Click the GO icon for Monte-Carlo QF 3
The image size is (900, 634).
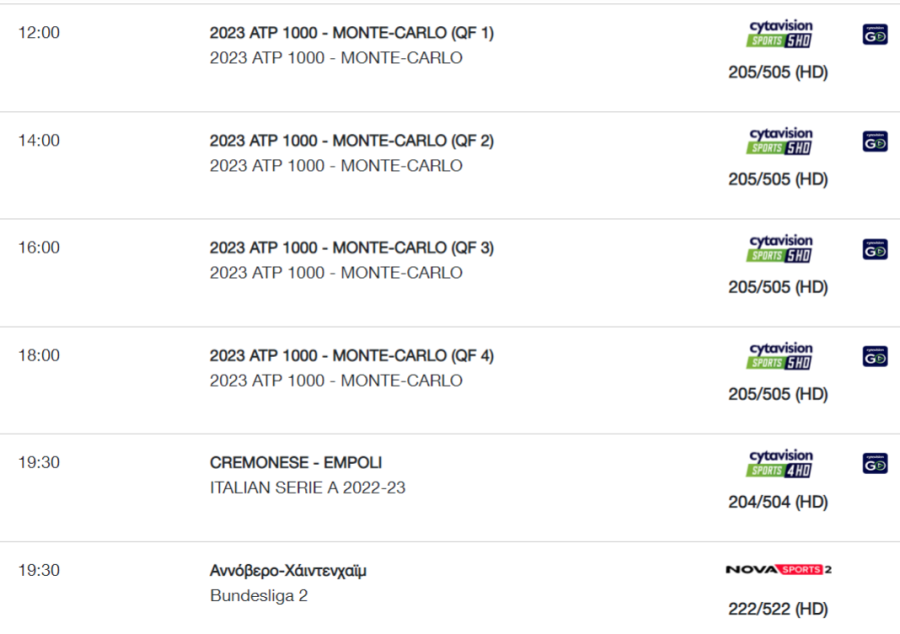coord(875,249)
